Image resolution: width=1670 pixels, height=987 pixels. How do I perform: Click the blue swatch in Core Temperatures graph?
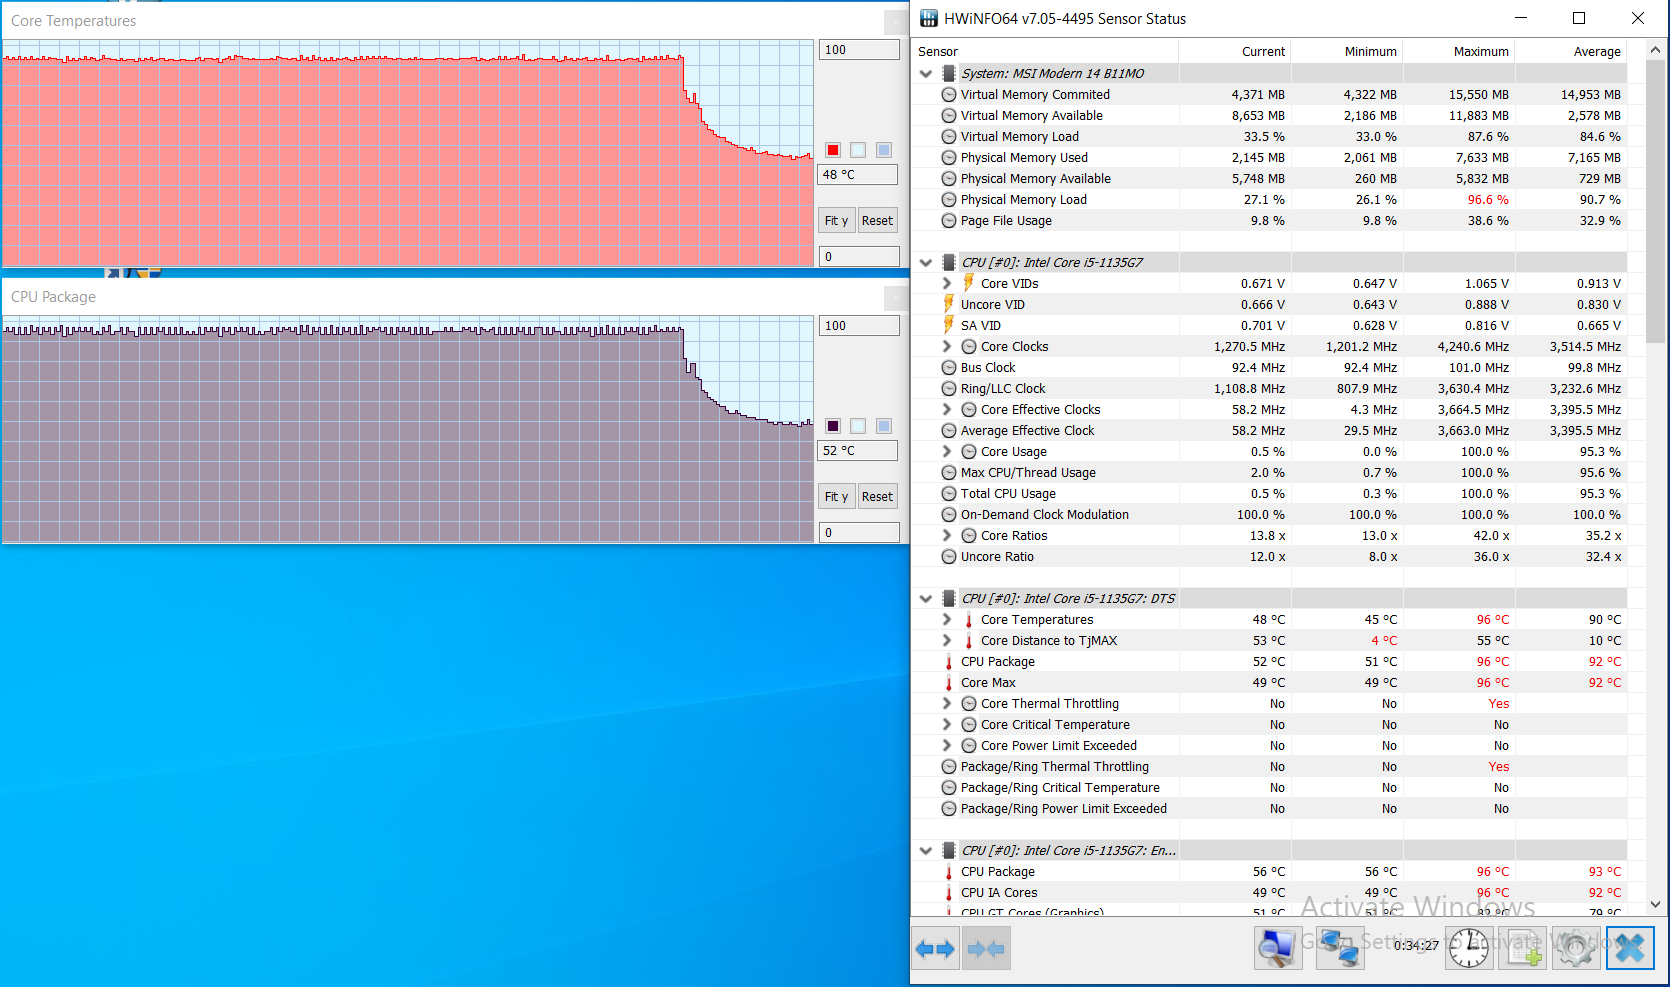tap(884, 150)
